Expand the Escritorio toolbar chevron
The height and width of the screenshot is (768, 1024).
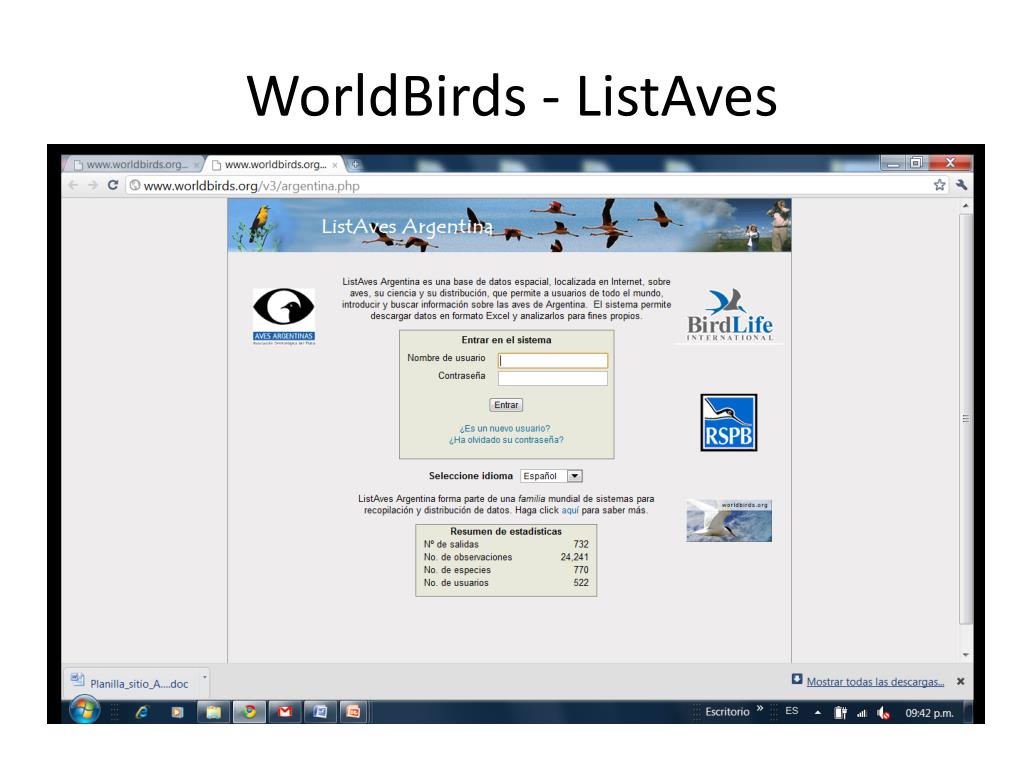[760, 708]
